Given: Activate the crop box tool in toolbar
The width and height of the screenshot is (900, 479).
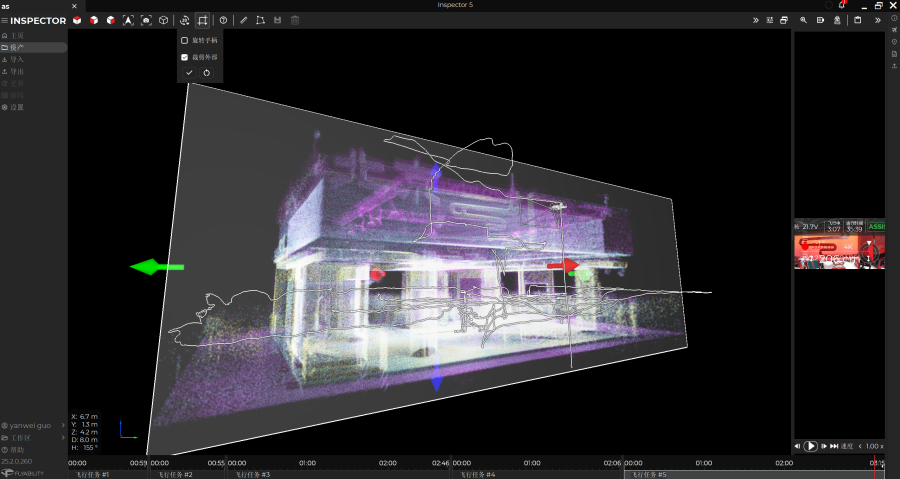Looking at the screenshot, I should point(204,20).
